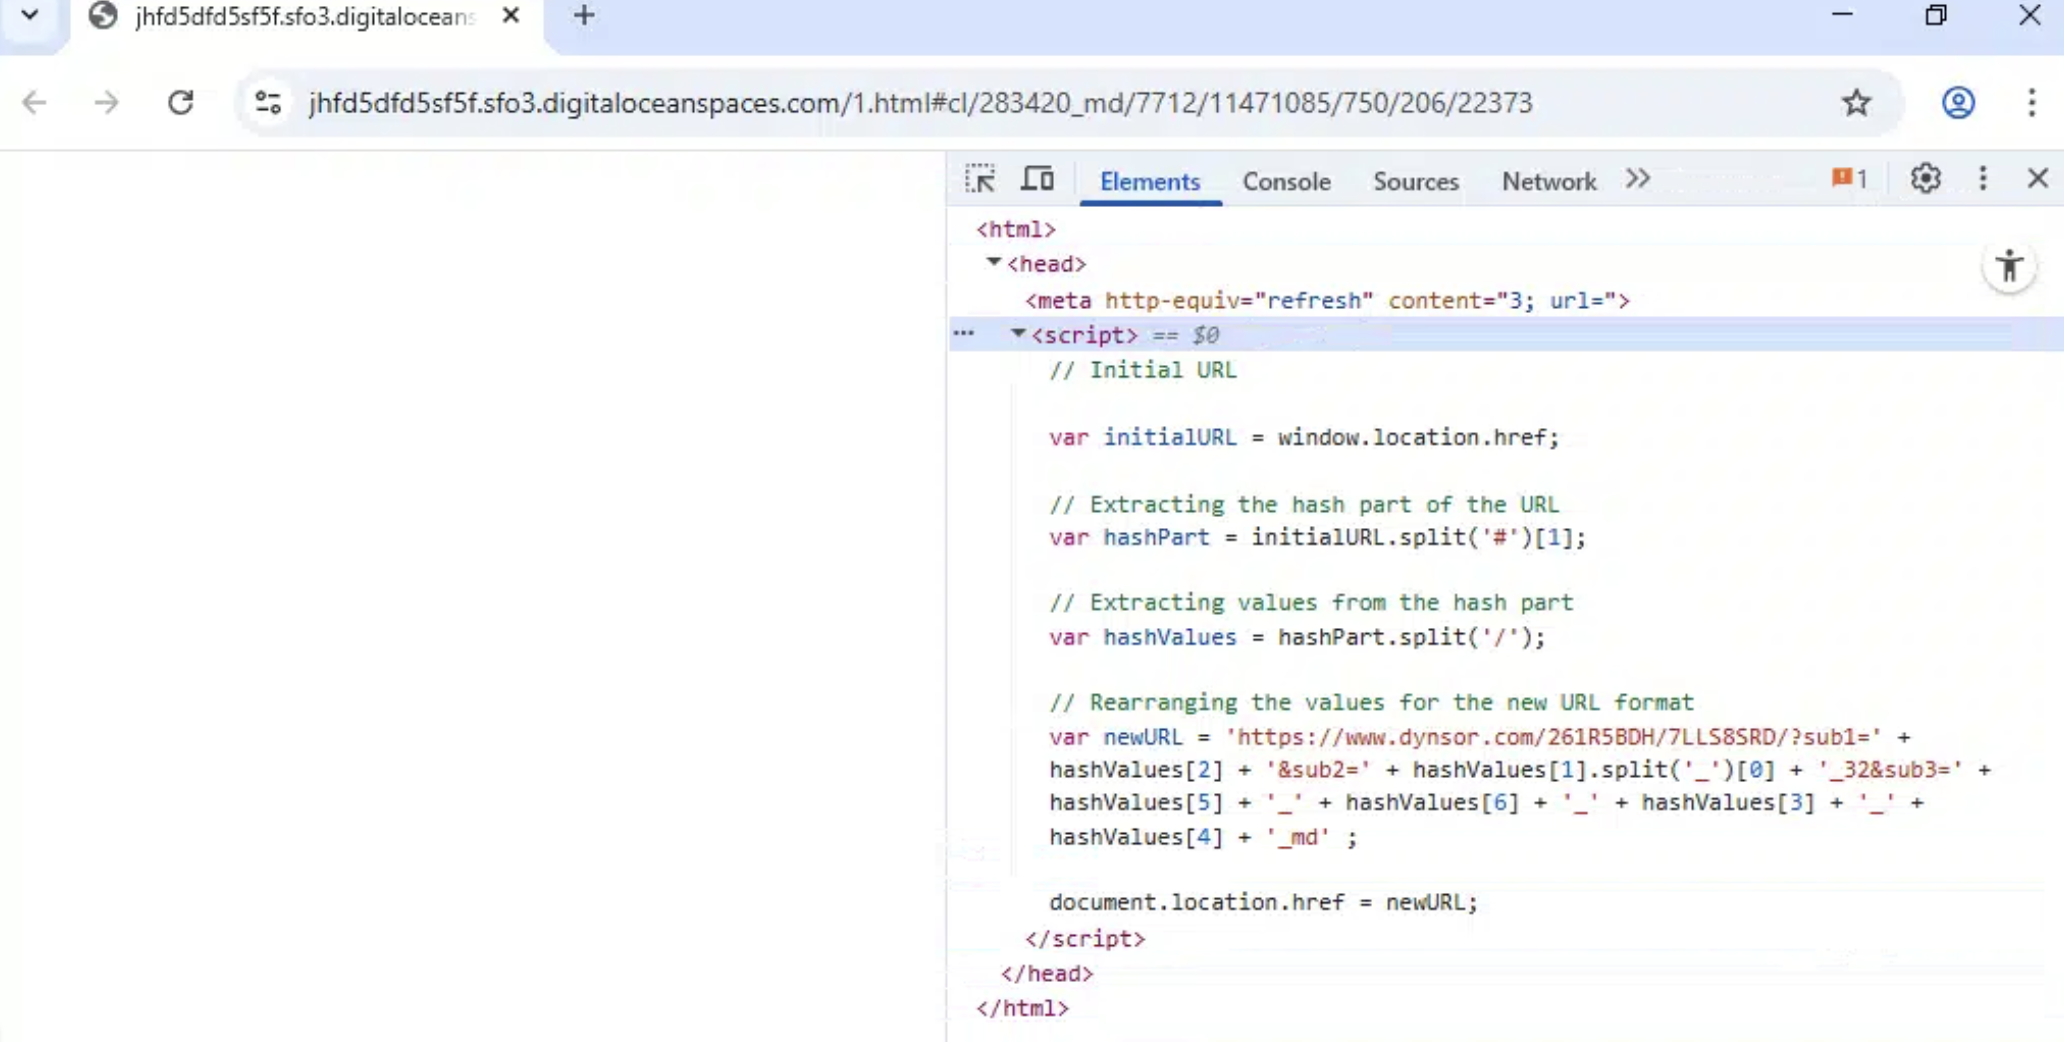Switch to the Console tab
Screen dimensions: 2064x1042
point(1286,182)
